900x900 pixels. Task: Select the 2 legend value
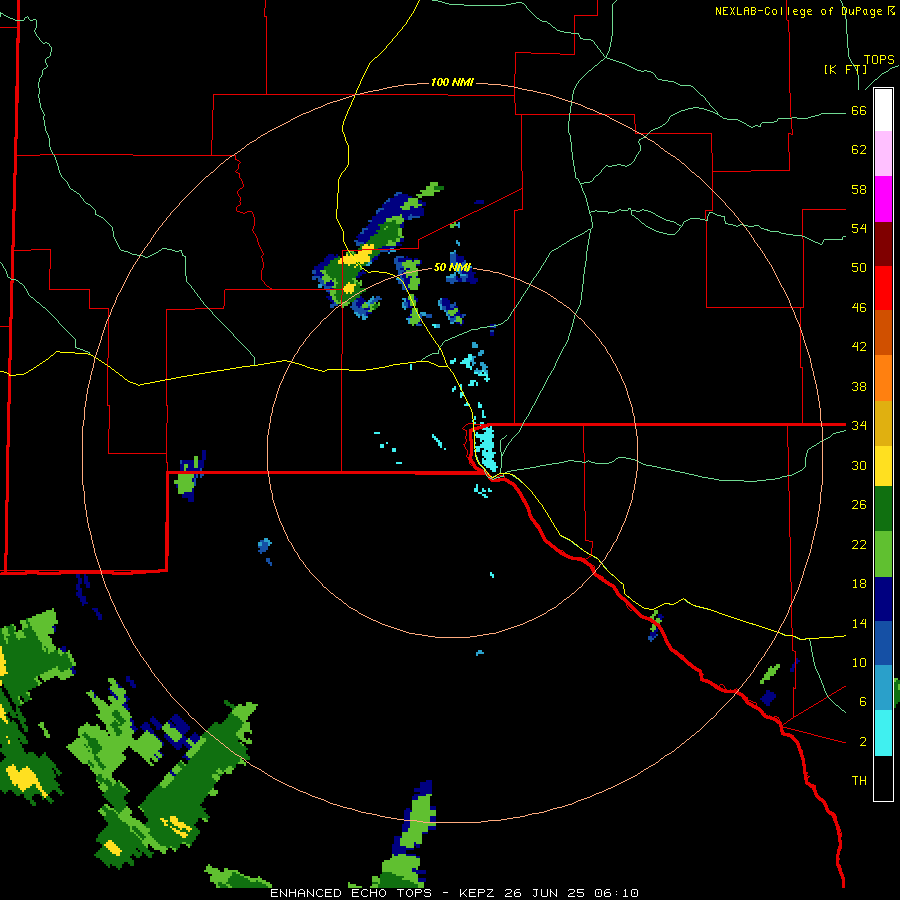point(863,742)
